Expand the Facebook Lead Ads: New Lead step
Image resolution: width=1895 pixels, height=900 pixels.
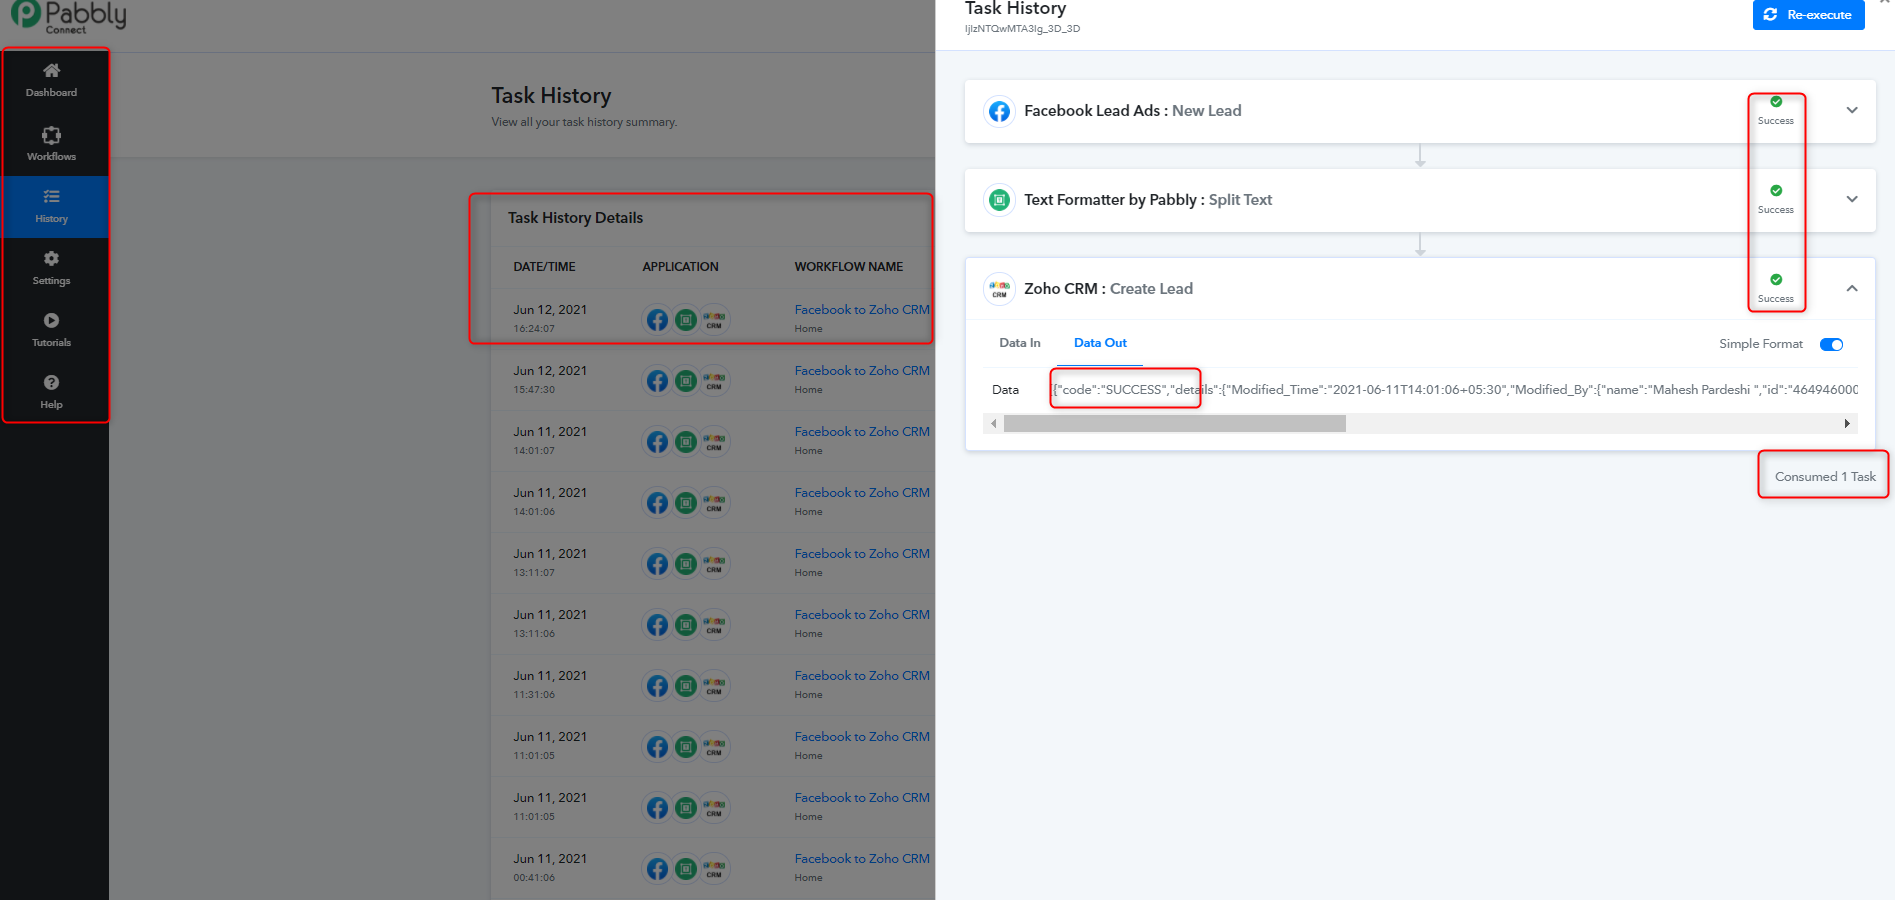tap(1852, 111)
